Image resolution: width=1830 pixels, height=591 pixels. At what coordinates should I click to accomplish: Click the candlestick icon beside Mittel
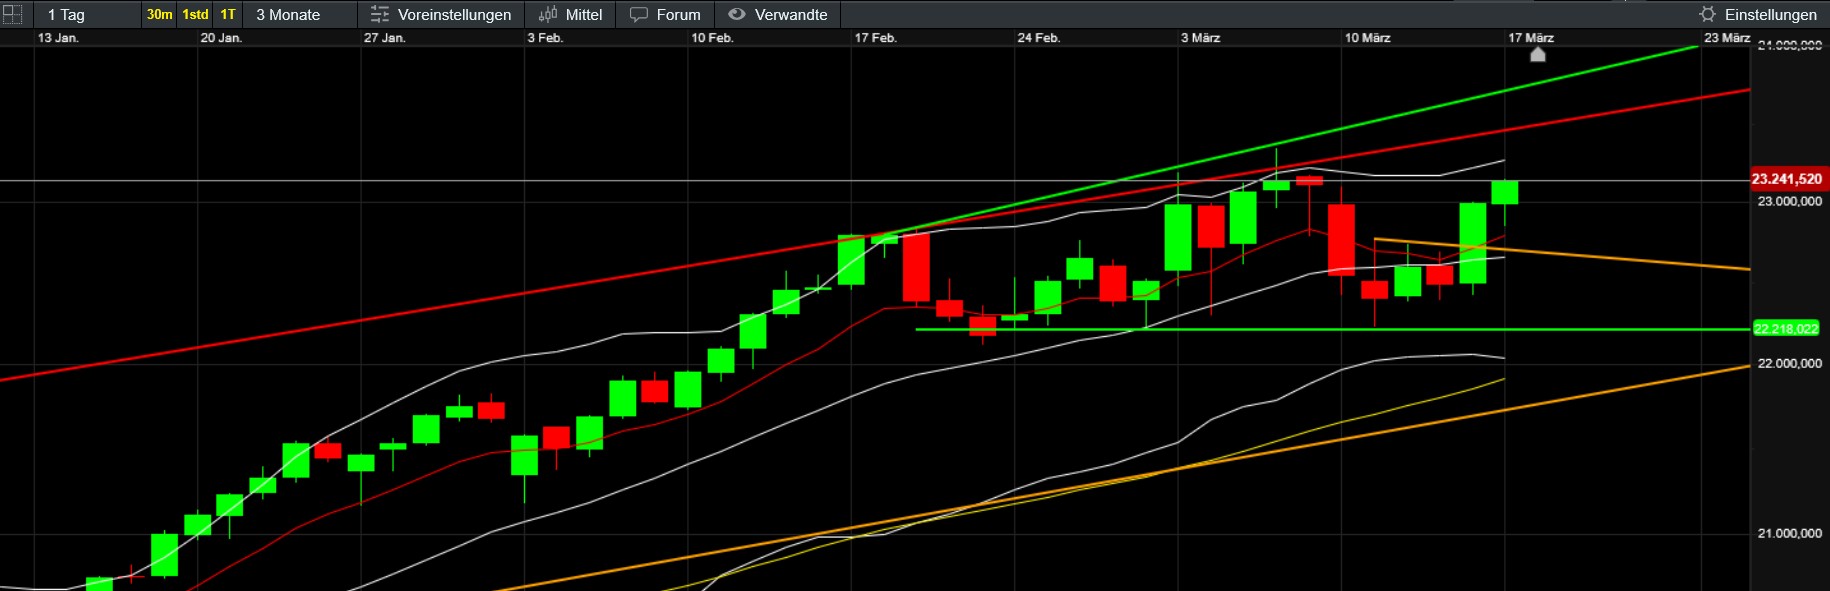(x=547, y=14)
